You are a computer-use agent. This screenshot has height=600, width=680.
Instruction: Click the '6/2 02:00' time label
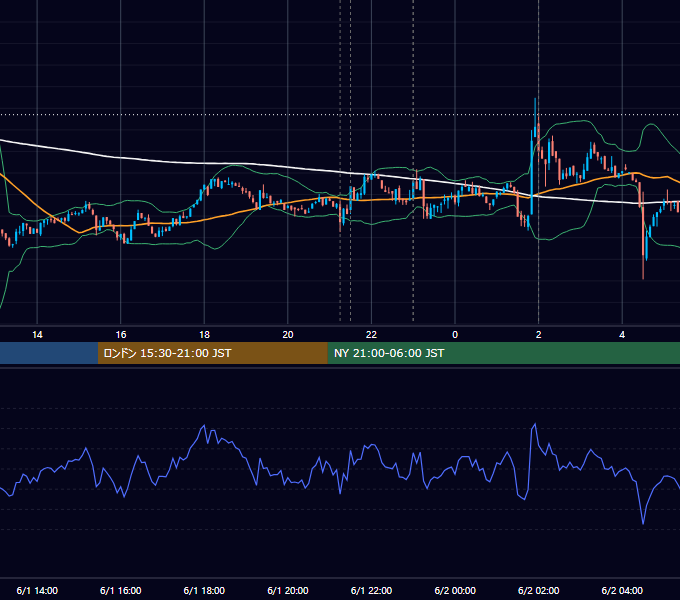pyautogui.click(x=539, y=590)
